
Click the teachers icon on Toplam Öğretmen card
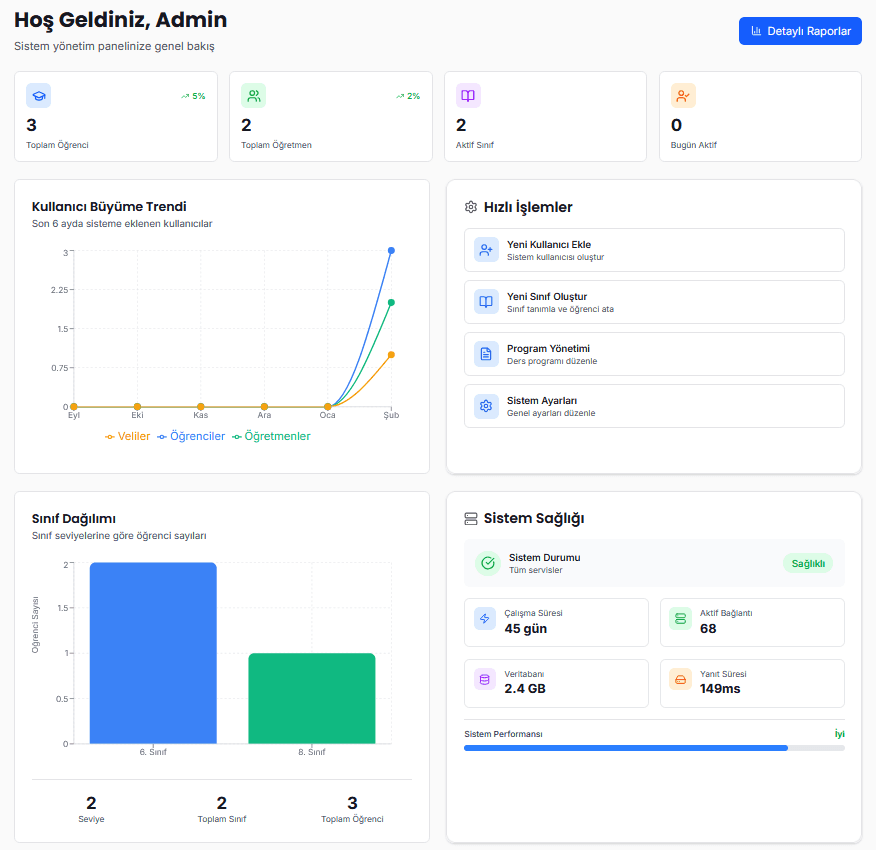click(x=253, y=95)
